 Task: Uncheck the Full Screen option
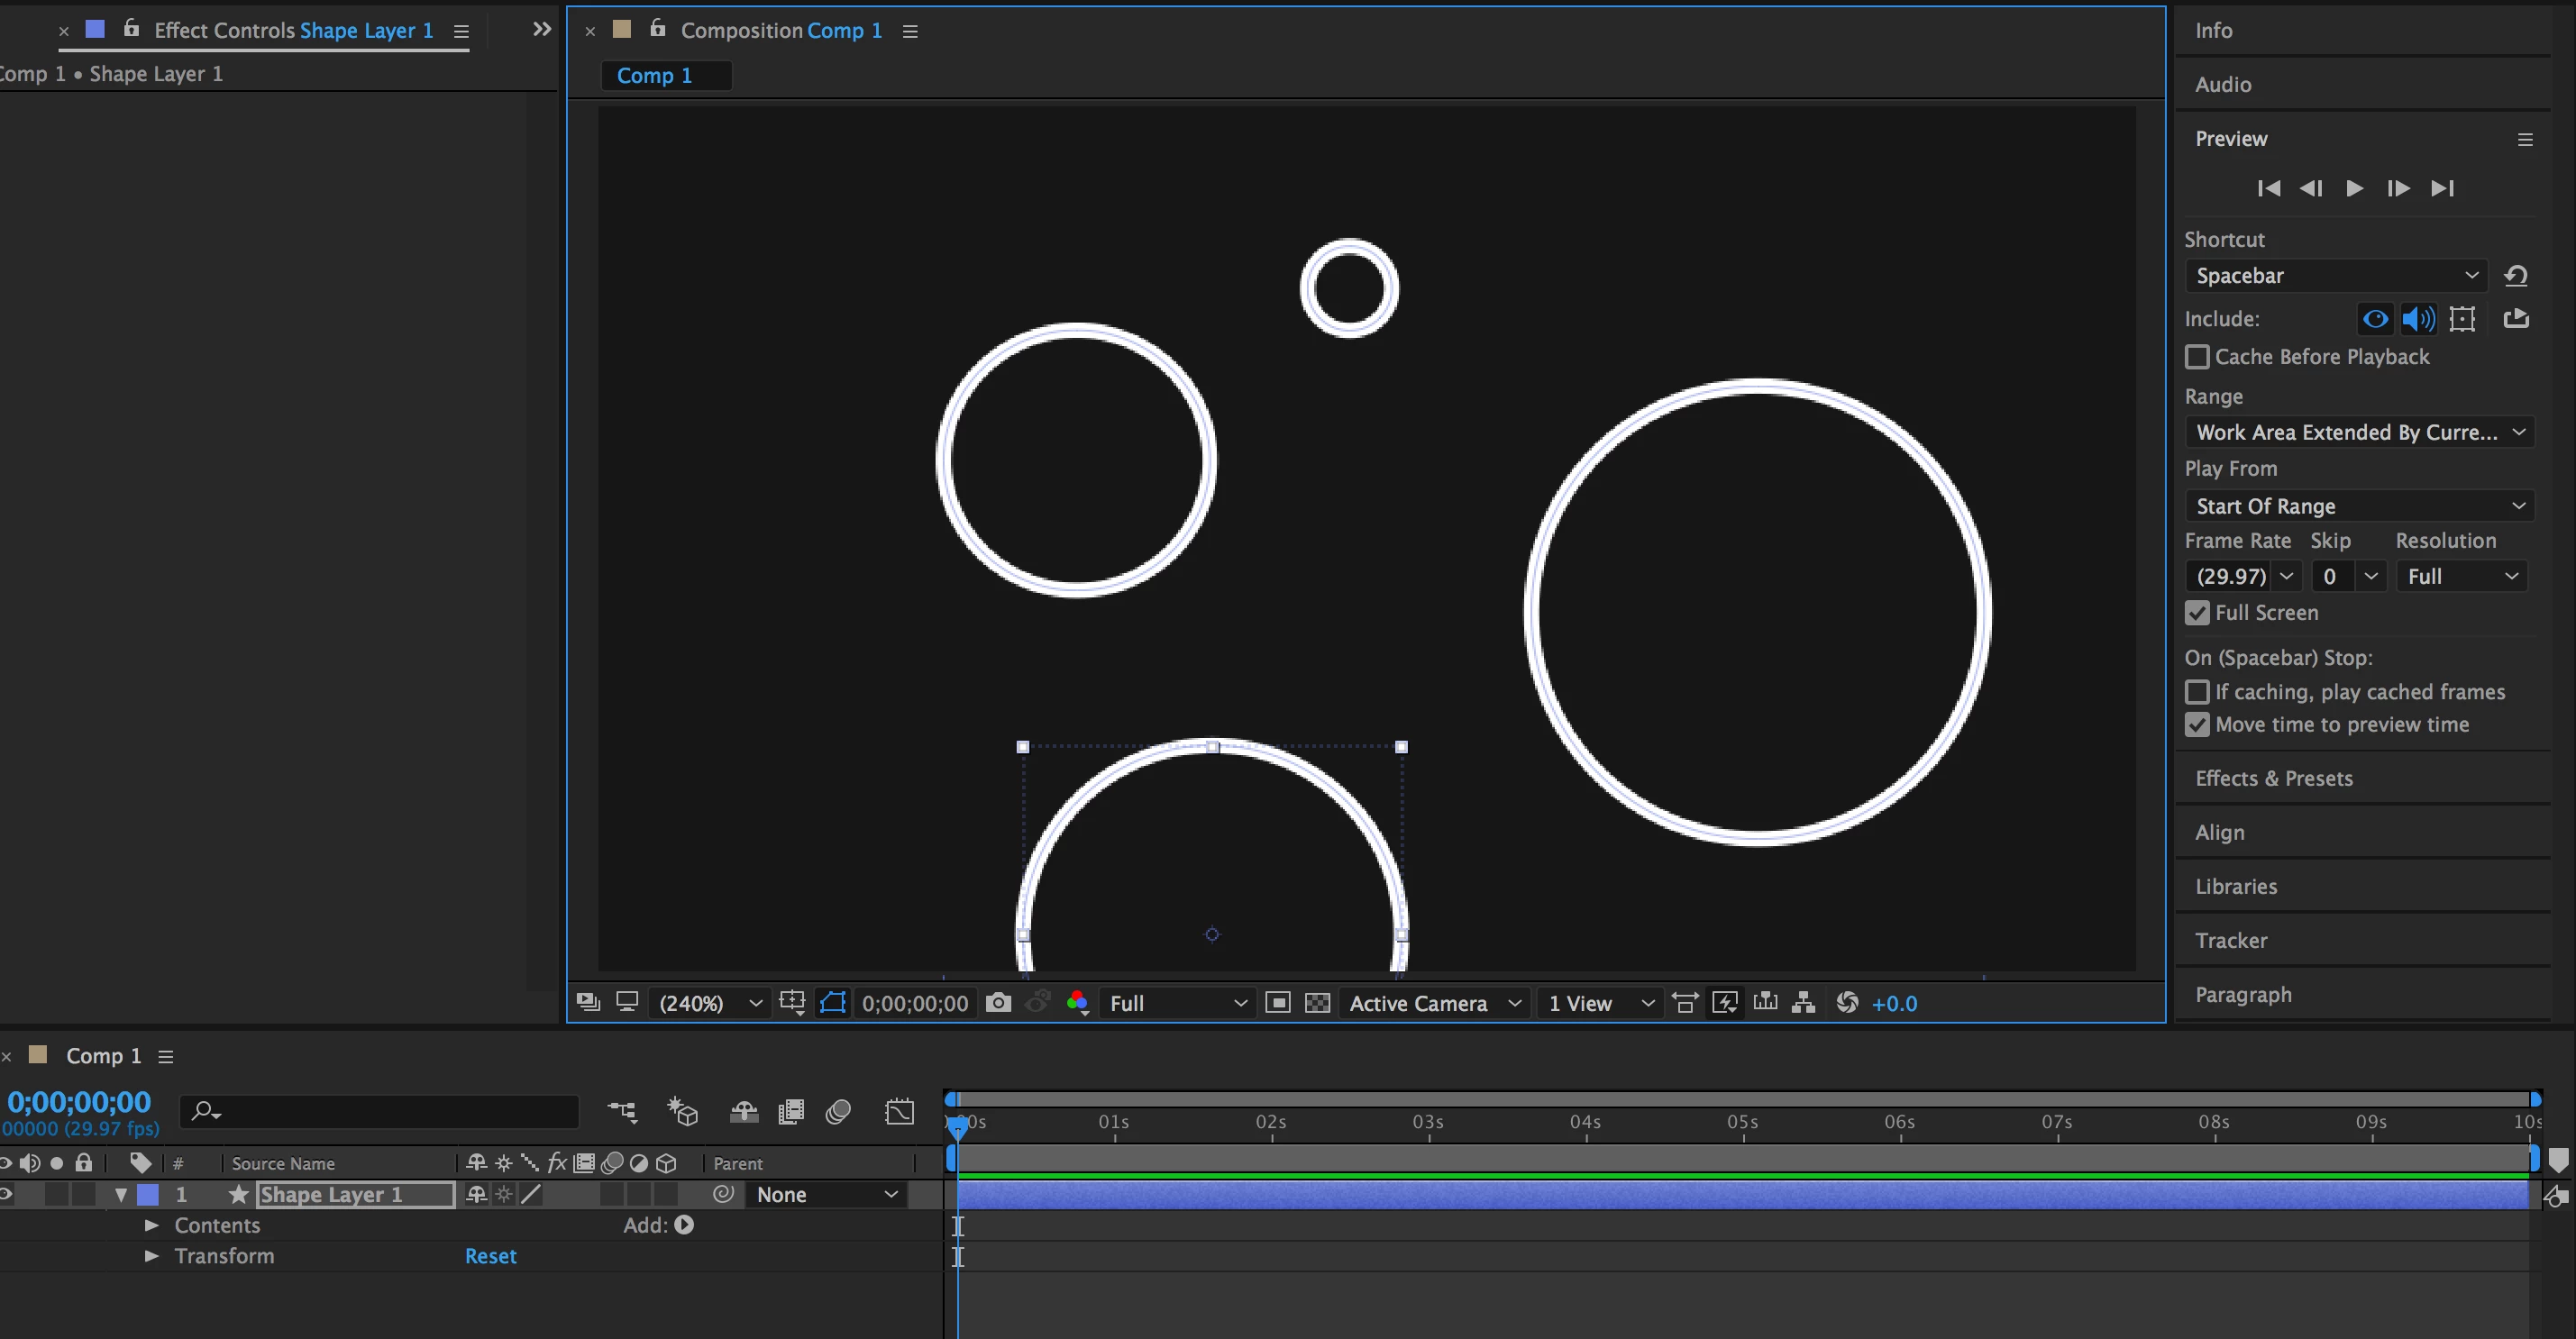(x=2197, y=613)
